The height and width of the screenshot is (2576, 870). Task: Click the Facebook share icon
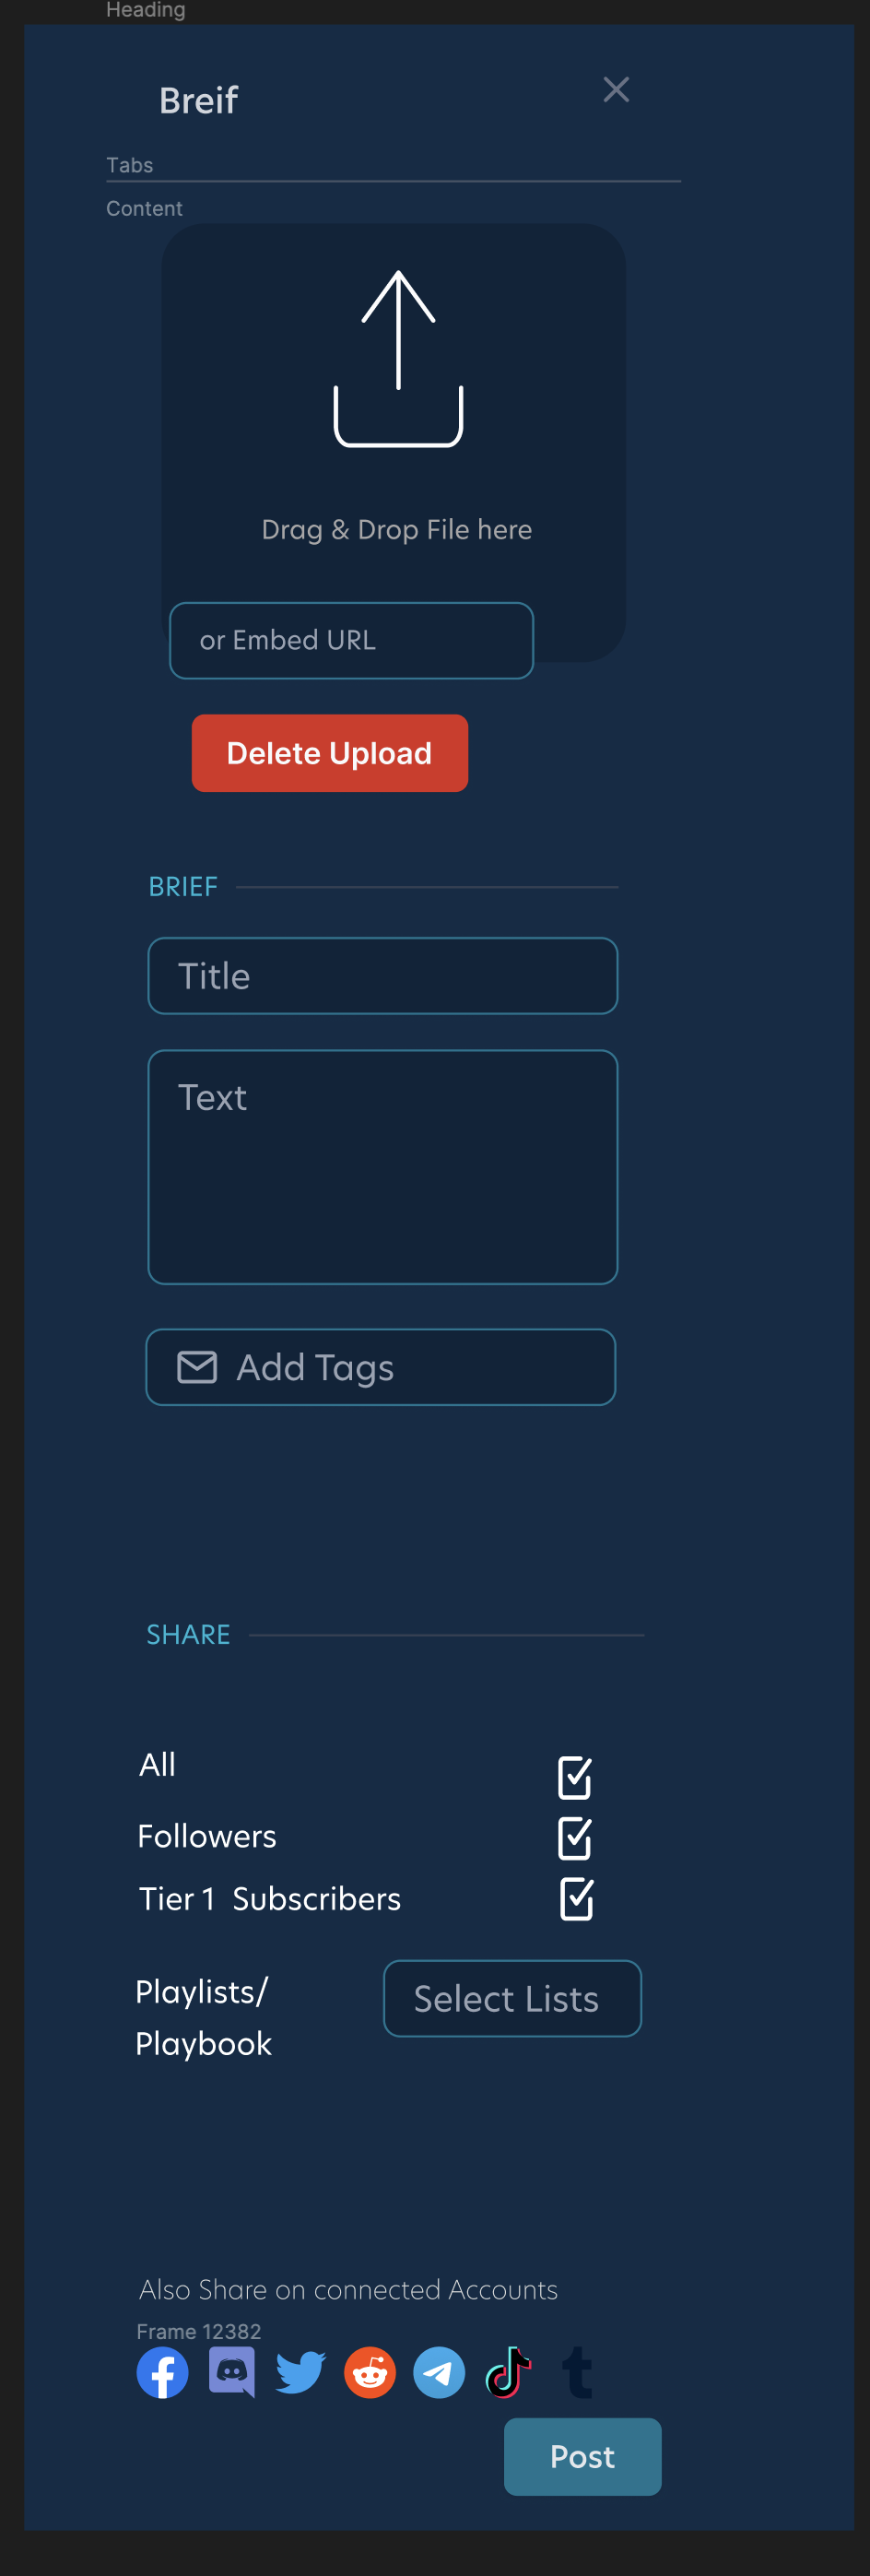click(163, 2371)
